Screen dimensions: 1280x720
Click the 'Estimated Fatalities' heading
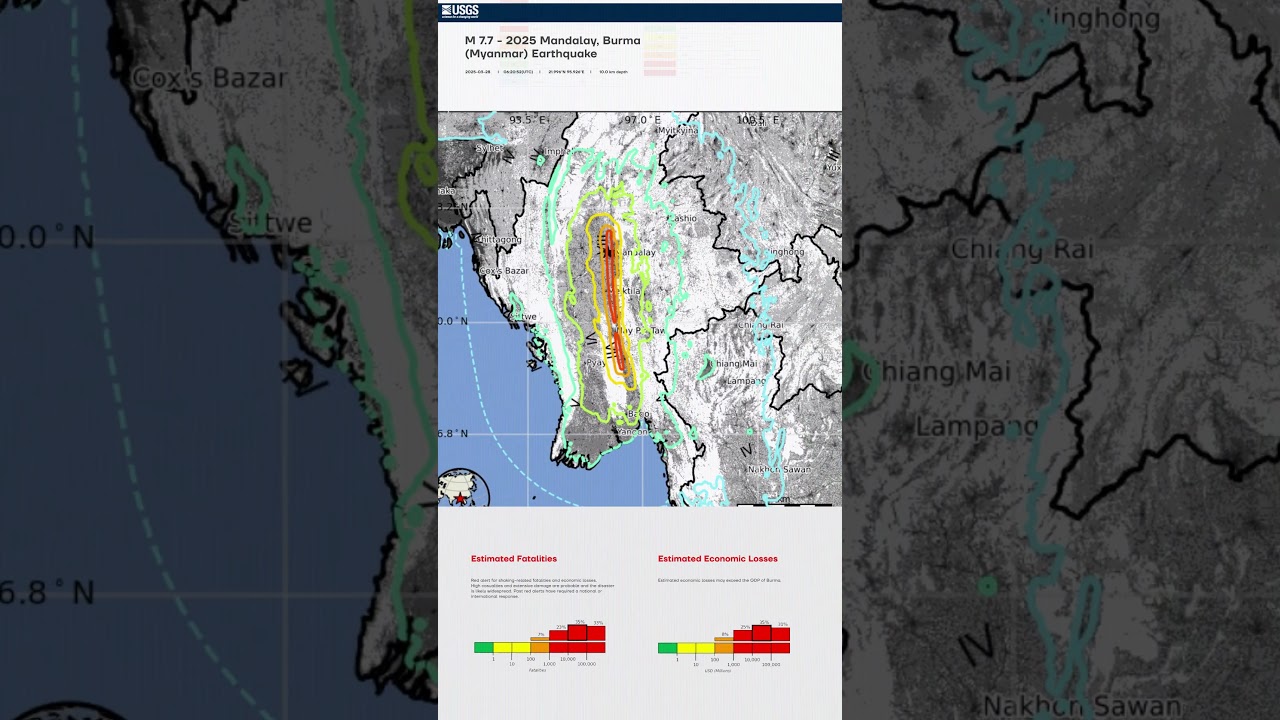(514, 559)
